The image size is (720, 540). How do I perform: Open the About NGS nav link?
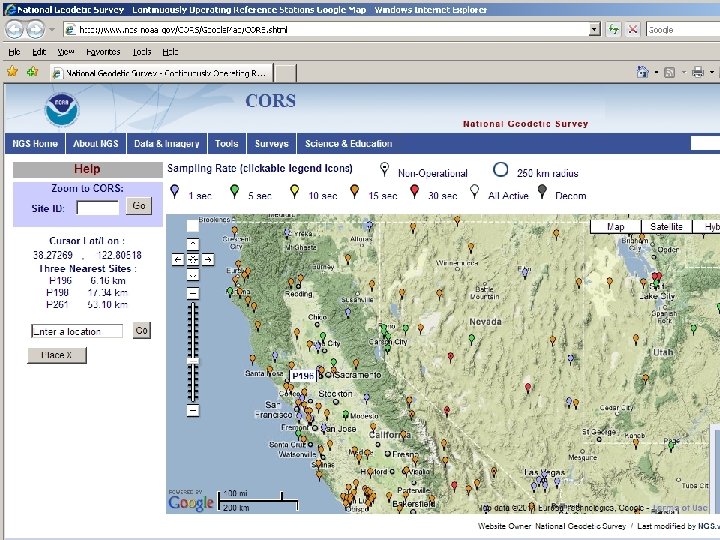[x=96, y=144]
